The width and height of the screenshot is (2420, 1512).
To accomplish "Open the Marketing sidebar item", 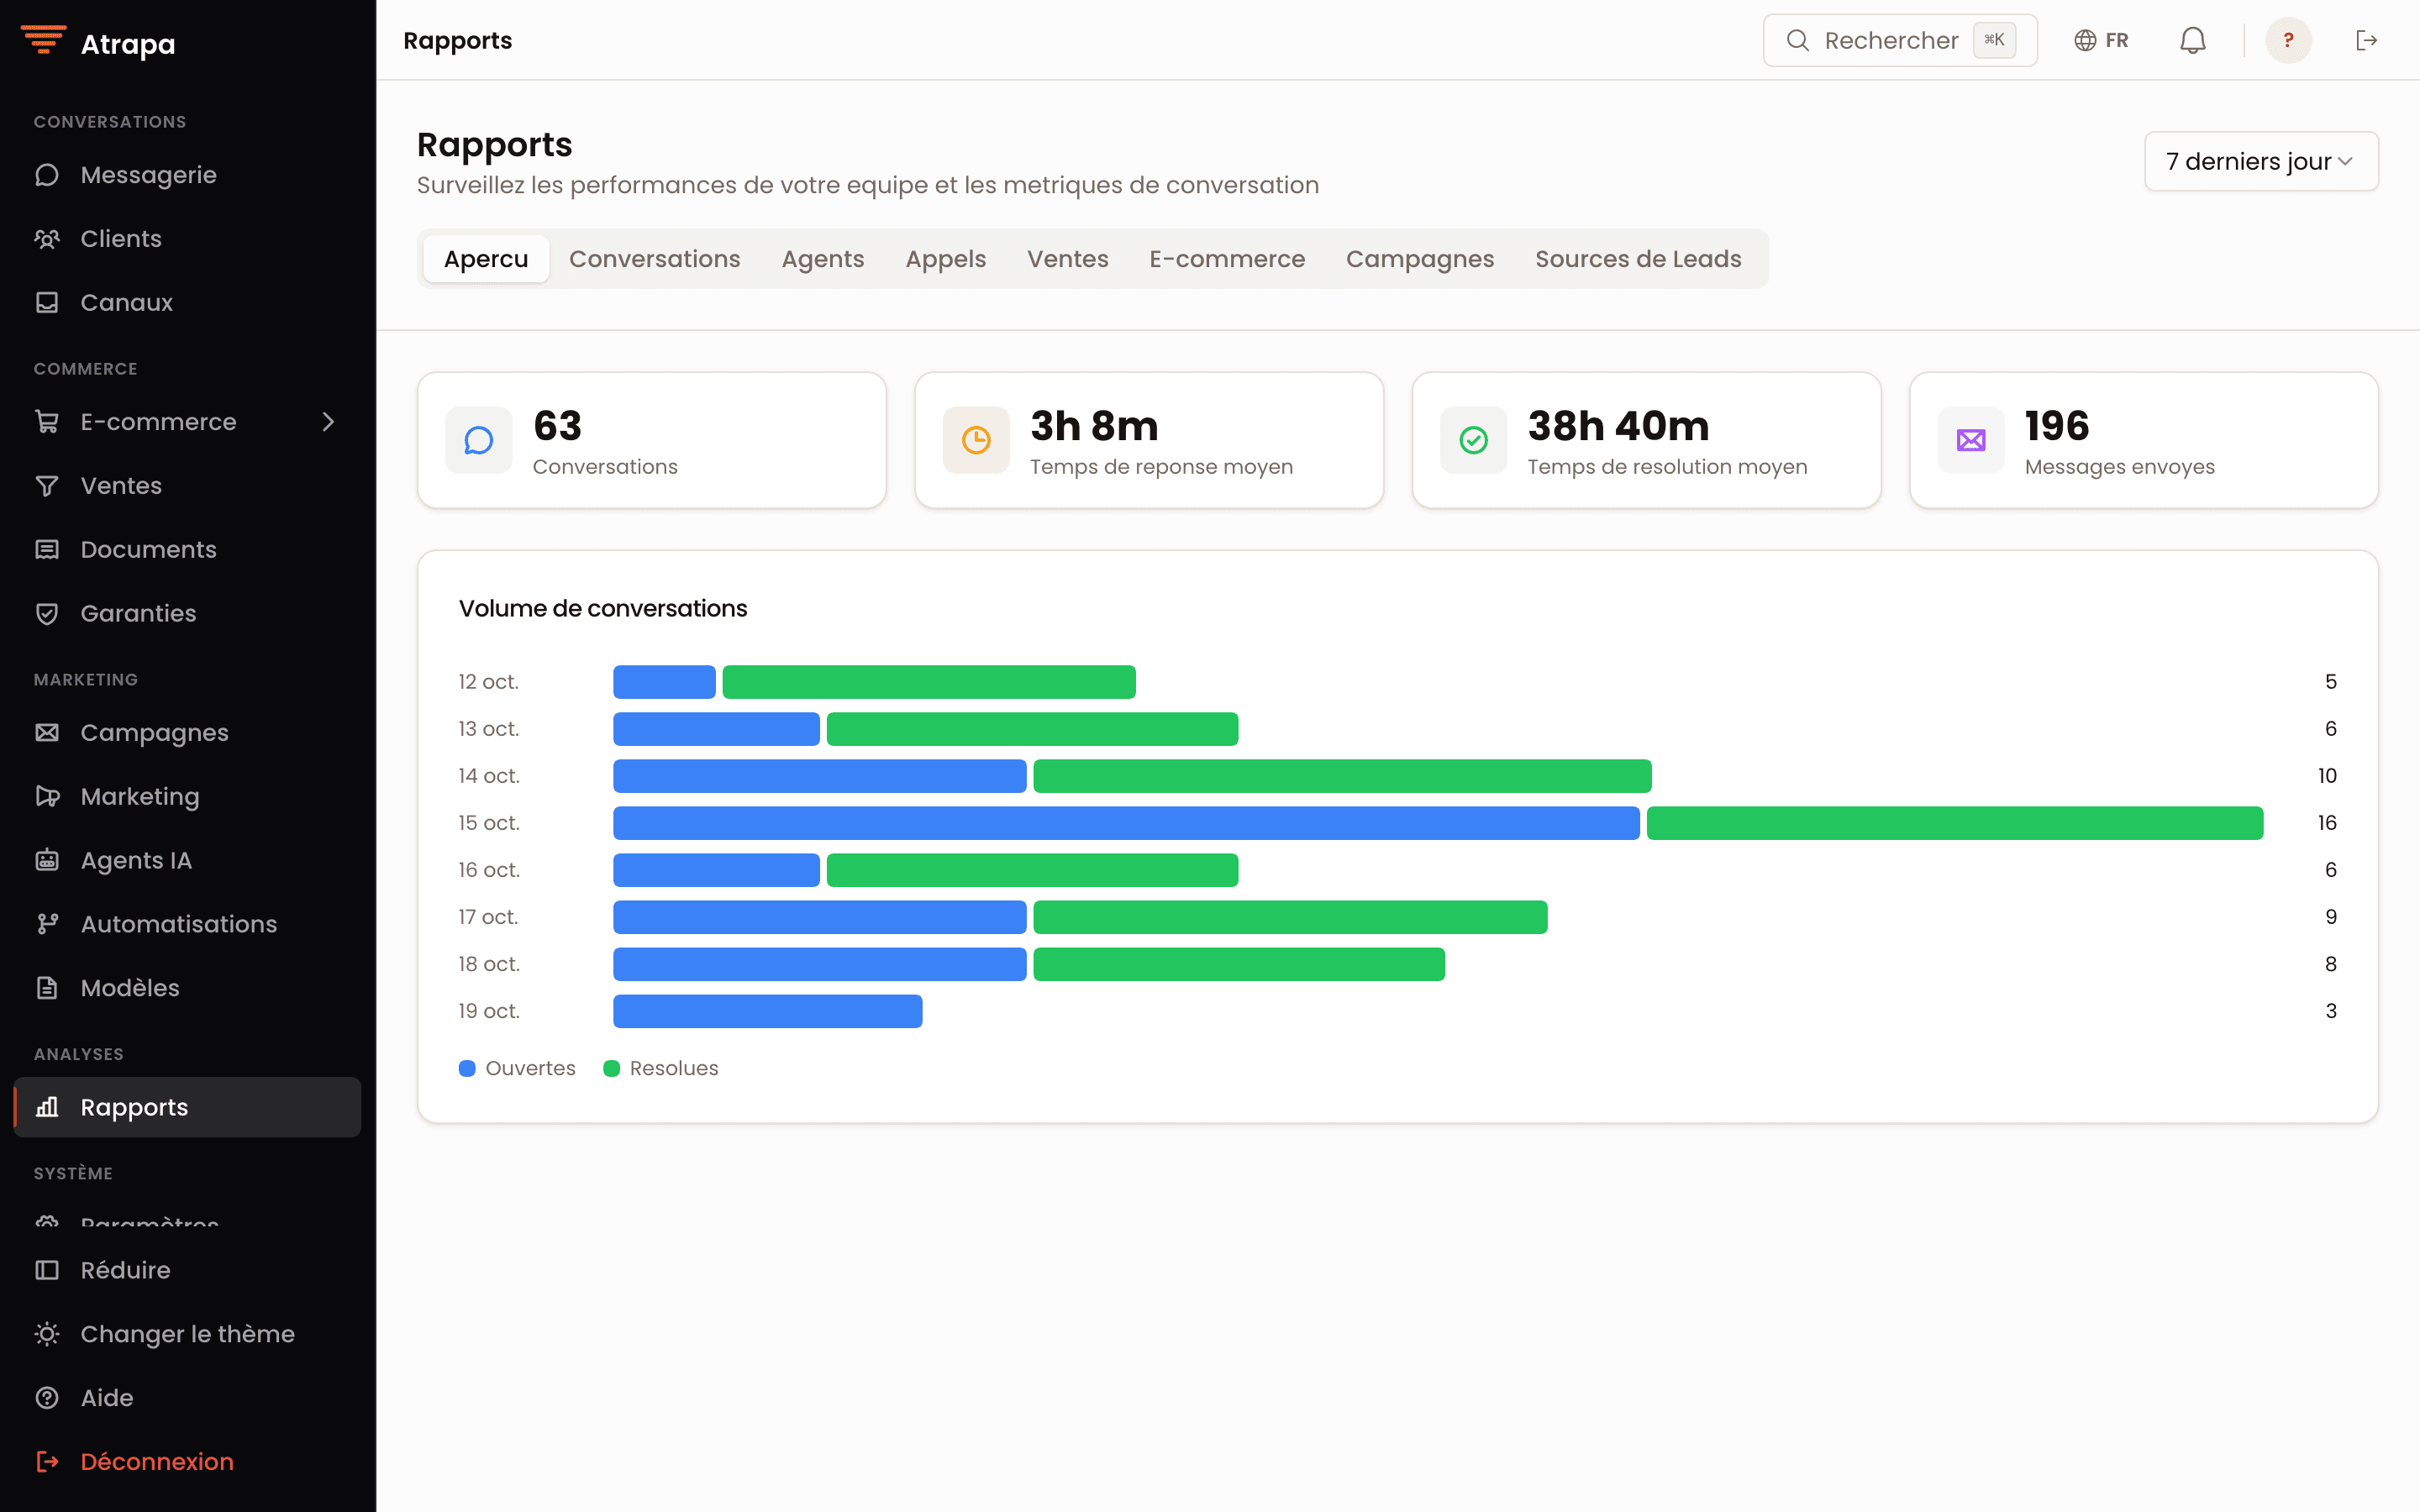I will pyautogui.click(x=187, y=796).
